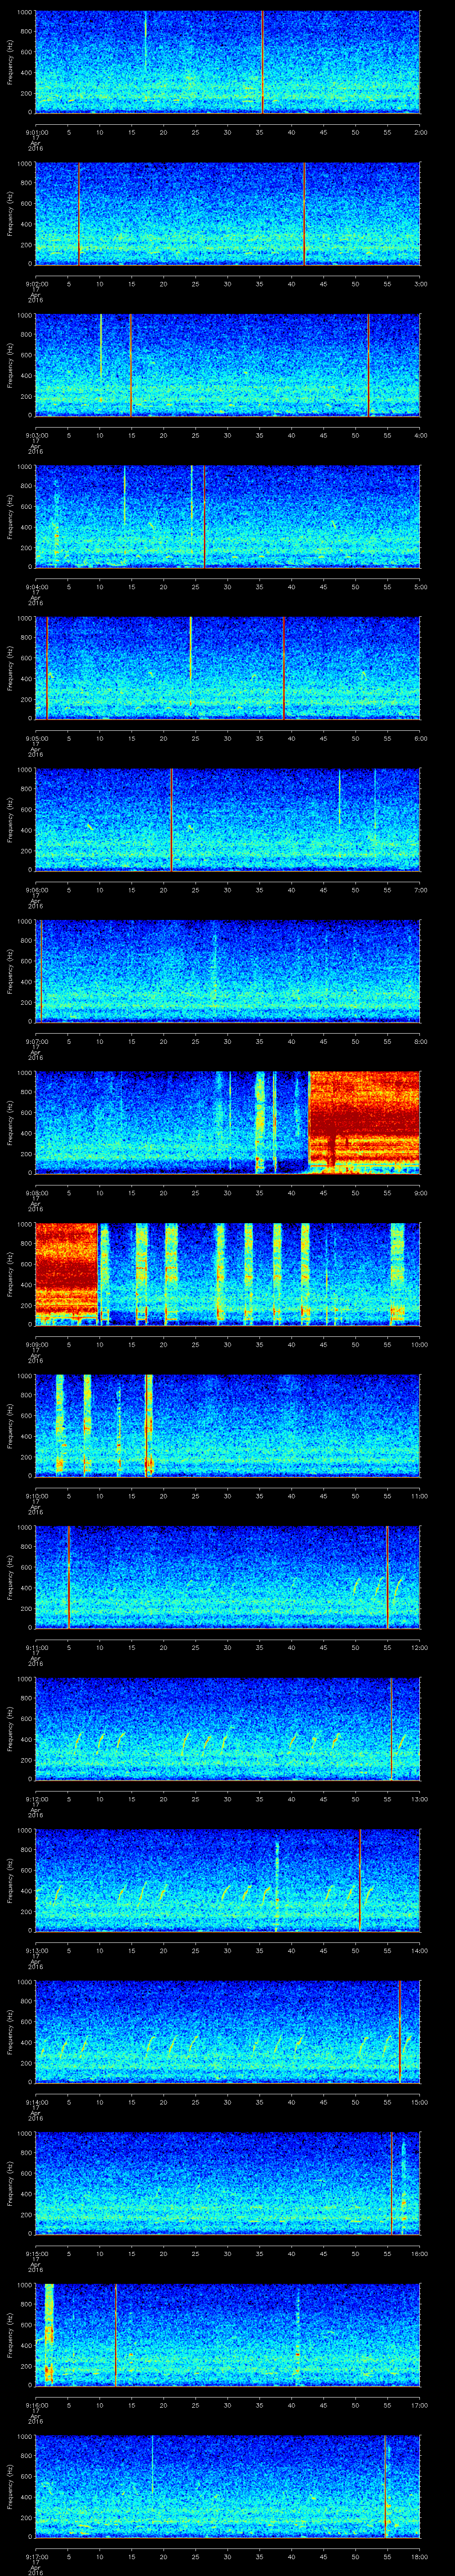455x2576 pixels.
Task: Click the 9:17:00 time axis label
Action: 36,2557
